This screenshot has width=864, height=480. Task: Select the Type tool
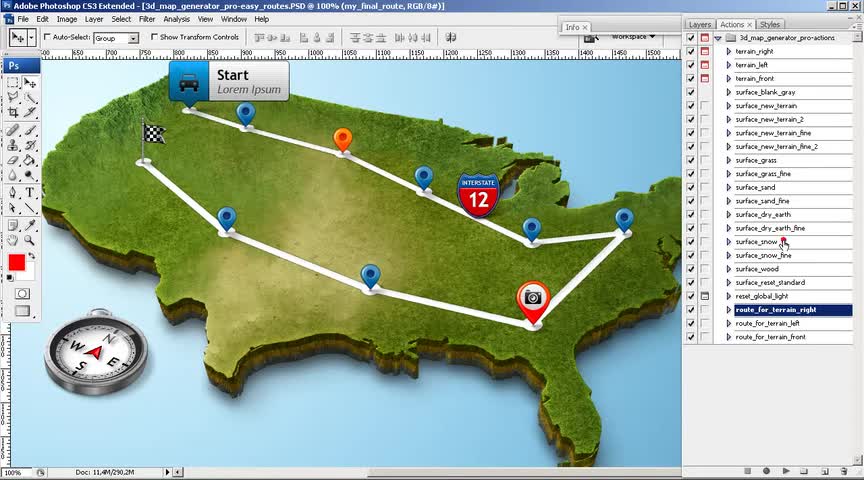30,193
